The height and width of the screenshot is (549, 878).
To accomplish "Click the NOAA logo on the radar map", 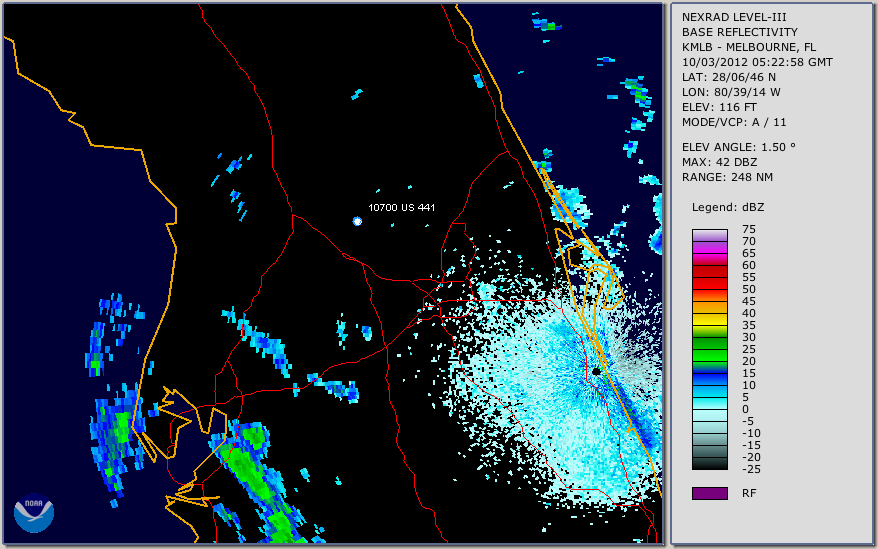I will coord(34,513).
